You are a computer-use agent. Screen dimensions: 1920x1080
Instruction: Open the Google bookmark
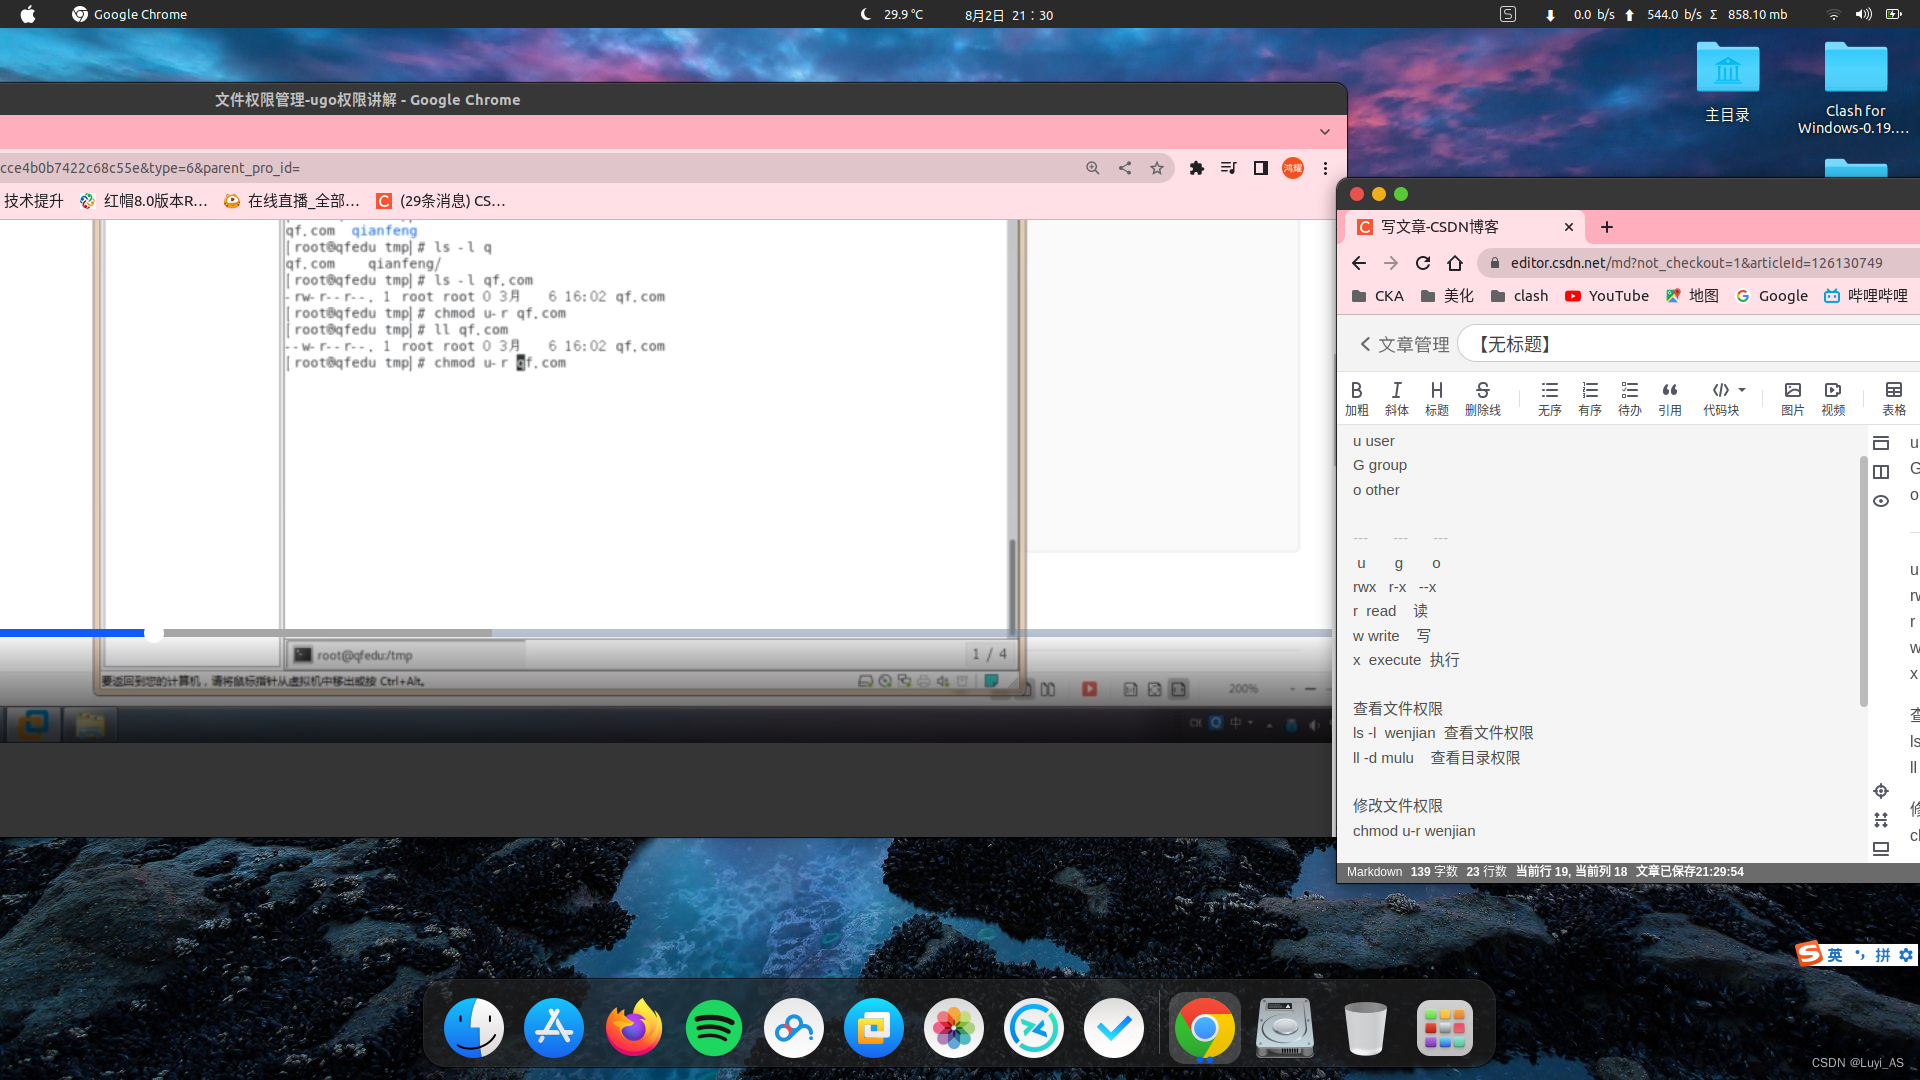(x=1771, y=296)
